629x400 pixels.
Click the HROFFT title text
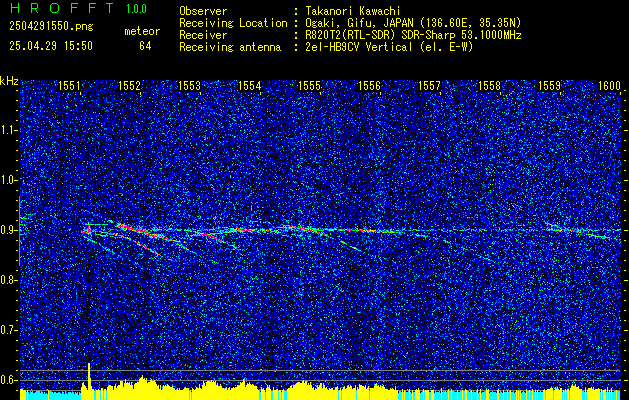coord(62,8)
